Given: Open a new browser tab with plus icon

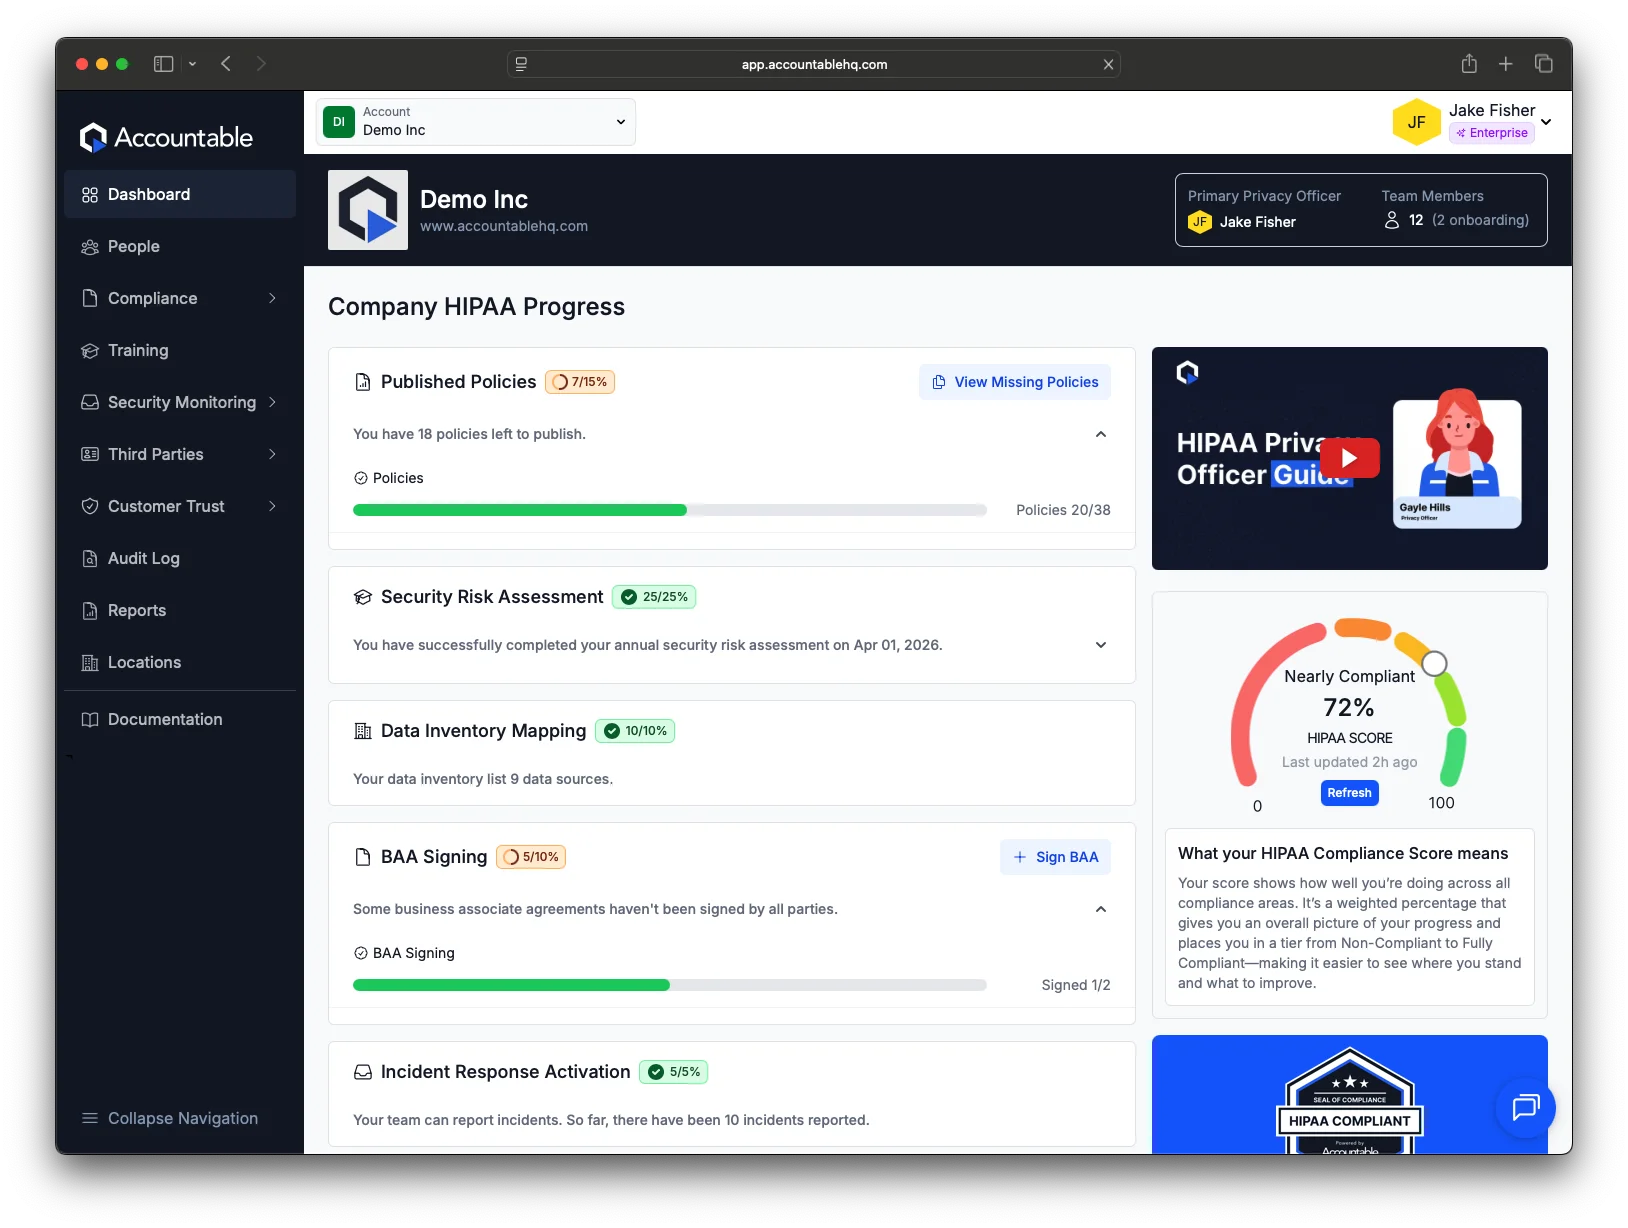Looking at the screenshot, I should coord(1505,64).
